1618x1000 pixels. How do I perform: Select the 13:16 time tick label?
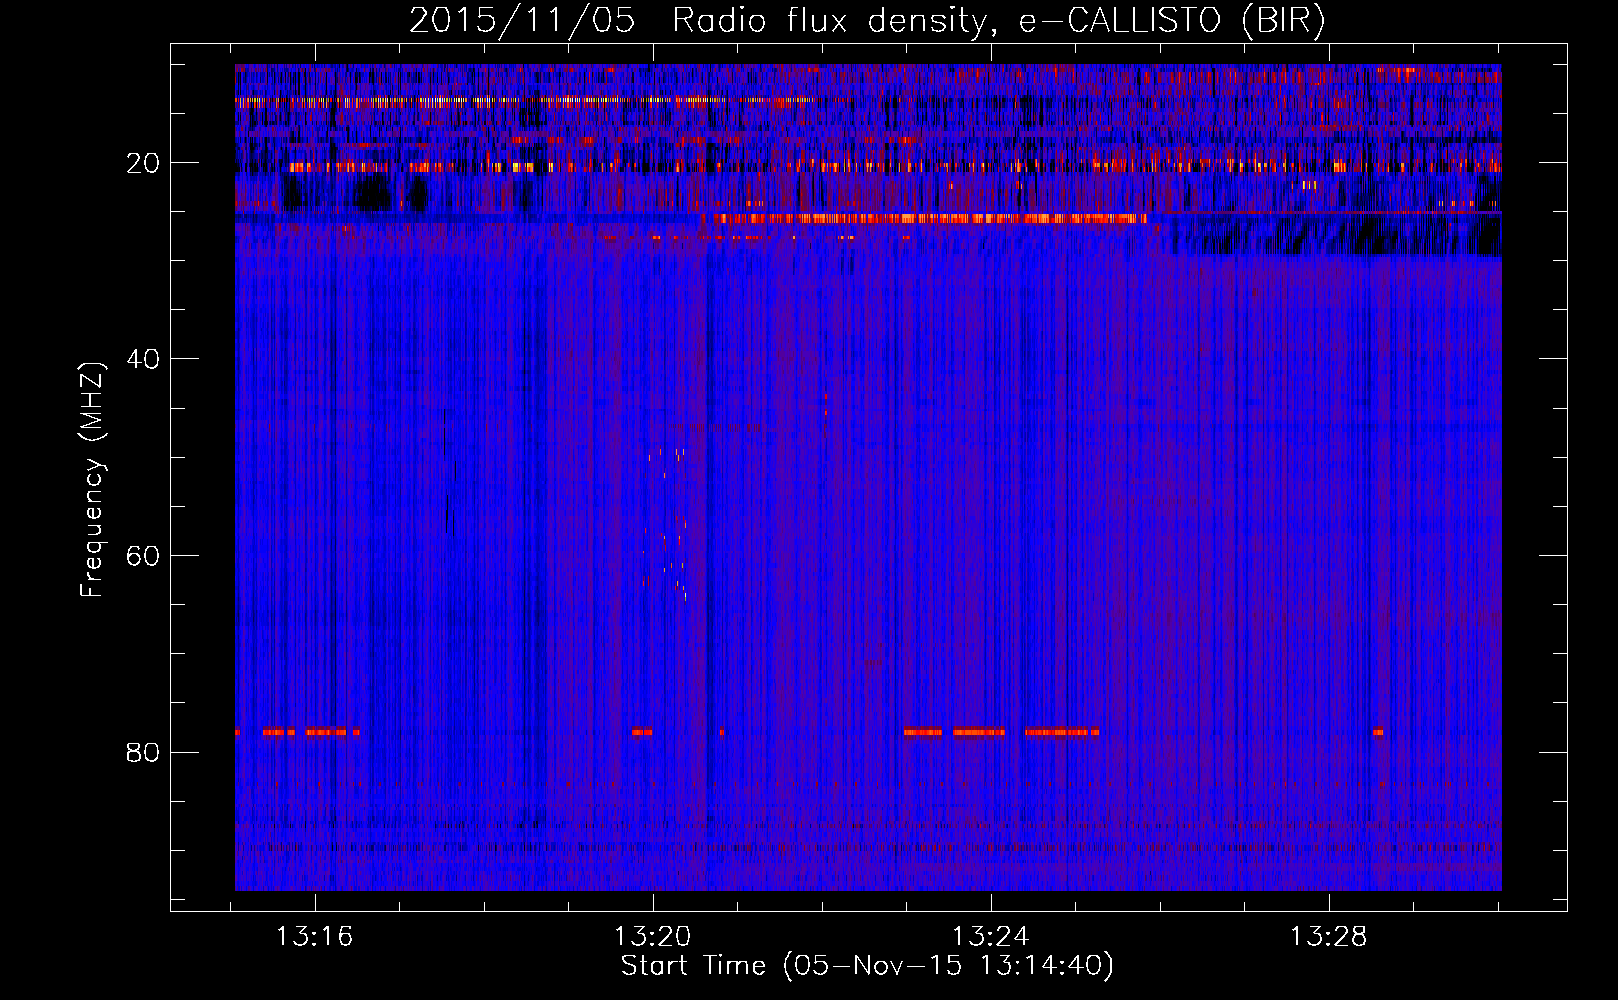(x=315, y=937)
